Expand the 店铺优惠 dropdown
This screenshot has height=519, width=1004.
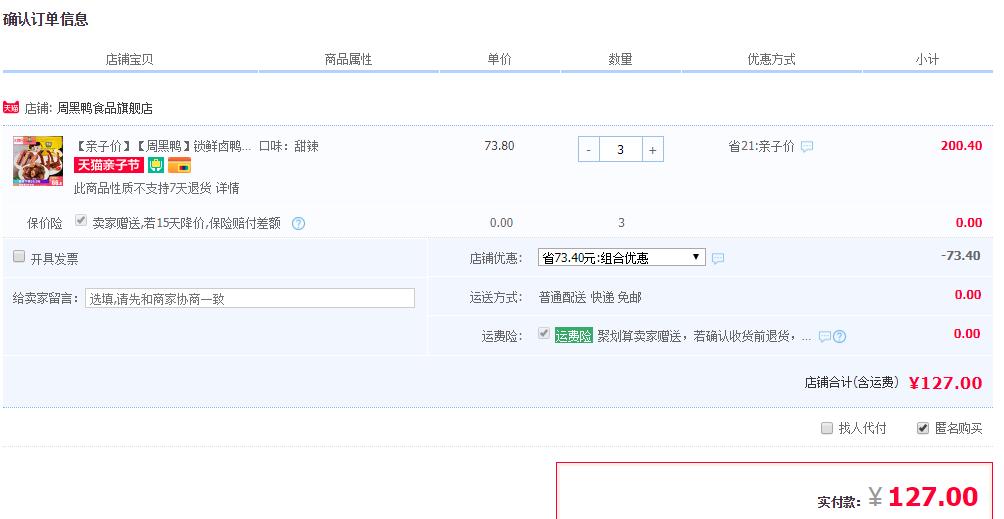coord(622,258)
